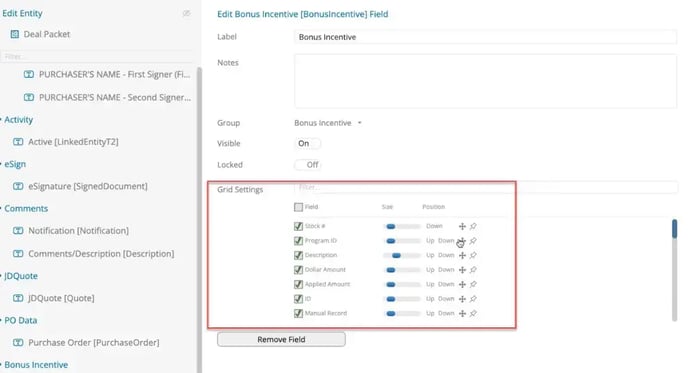Click the field icon for Purchase Order
The image size is (688, 373).
tap(18, 342)
